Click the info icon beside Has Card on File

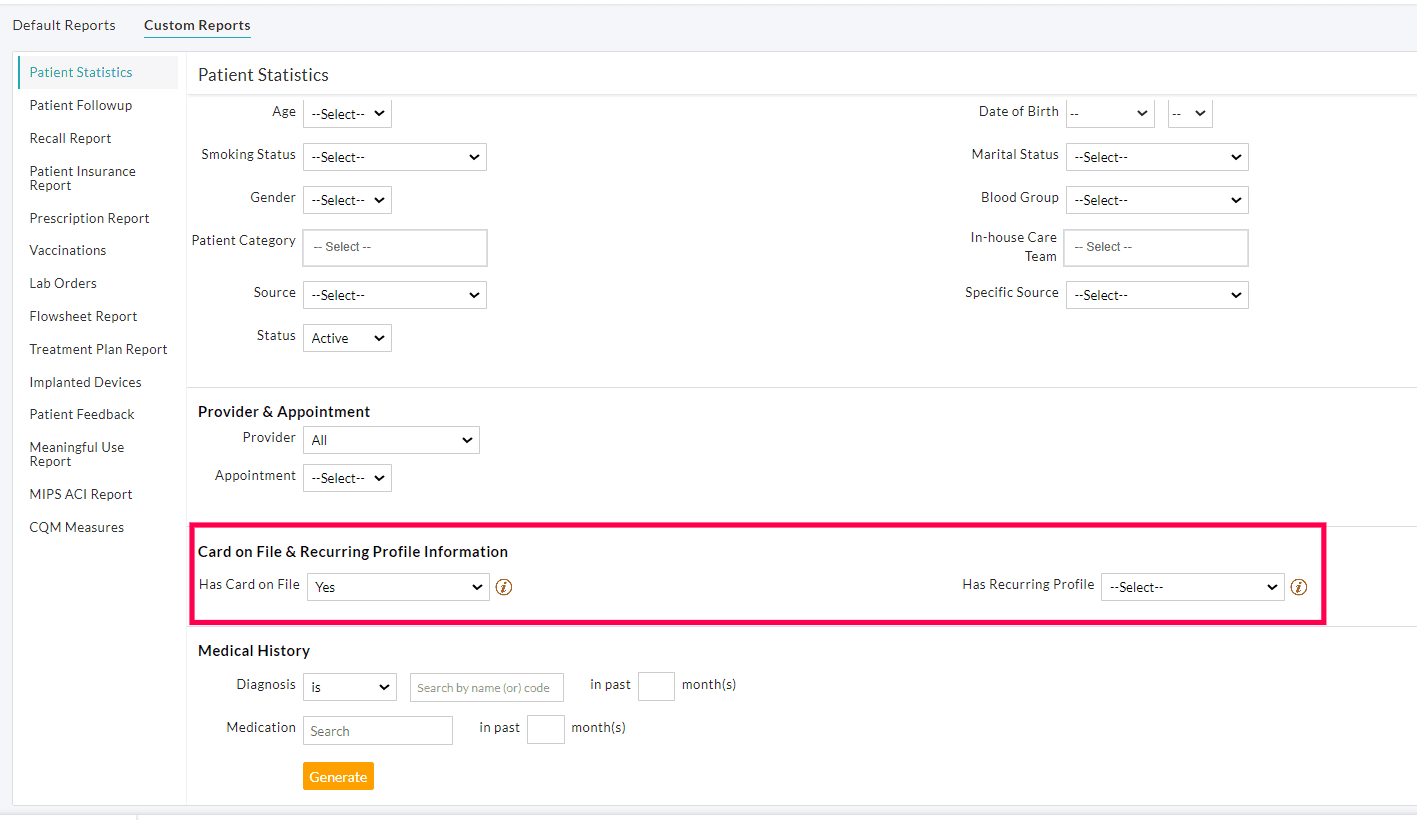[x=503, y=587]
